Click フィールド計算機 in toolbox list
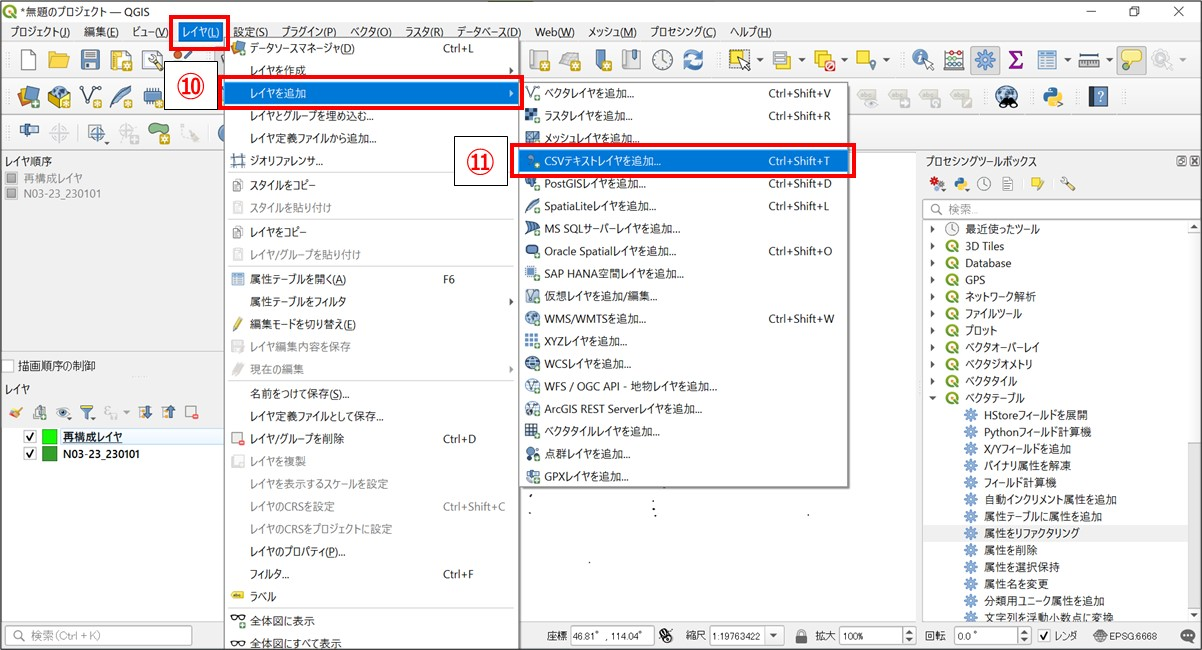This screenshot has width=1202, height=650. (x=1019, y=482)
